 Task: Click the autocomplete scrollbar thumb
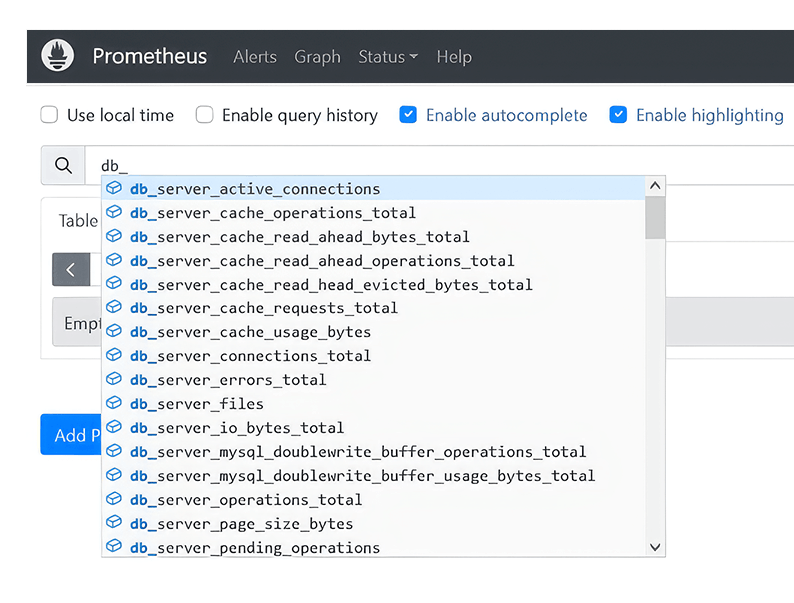click(655, 218)
